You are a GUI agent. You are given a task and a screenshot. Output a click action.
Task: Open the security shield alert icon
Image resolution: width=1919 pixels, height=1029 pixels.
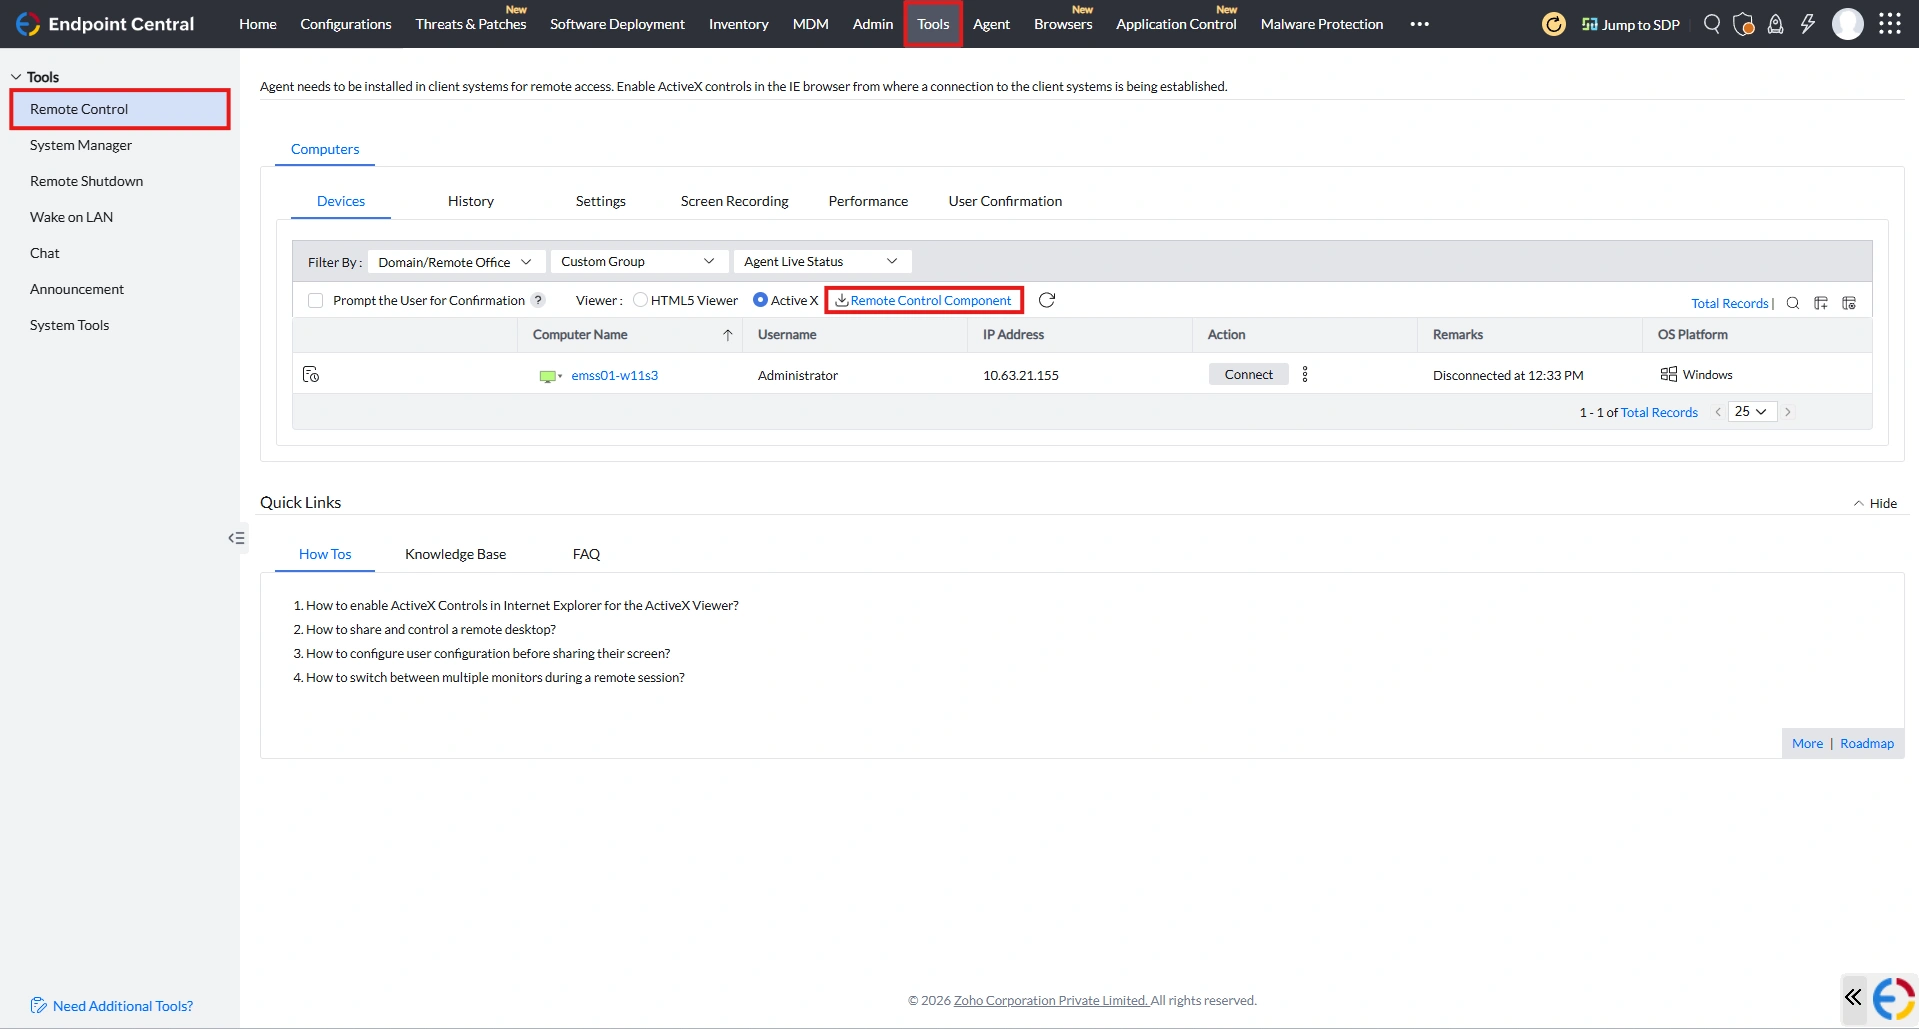tap(1744, 24)
